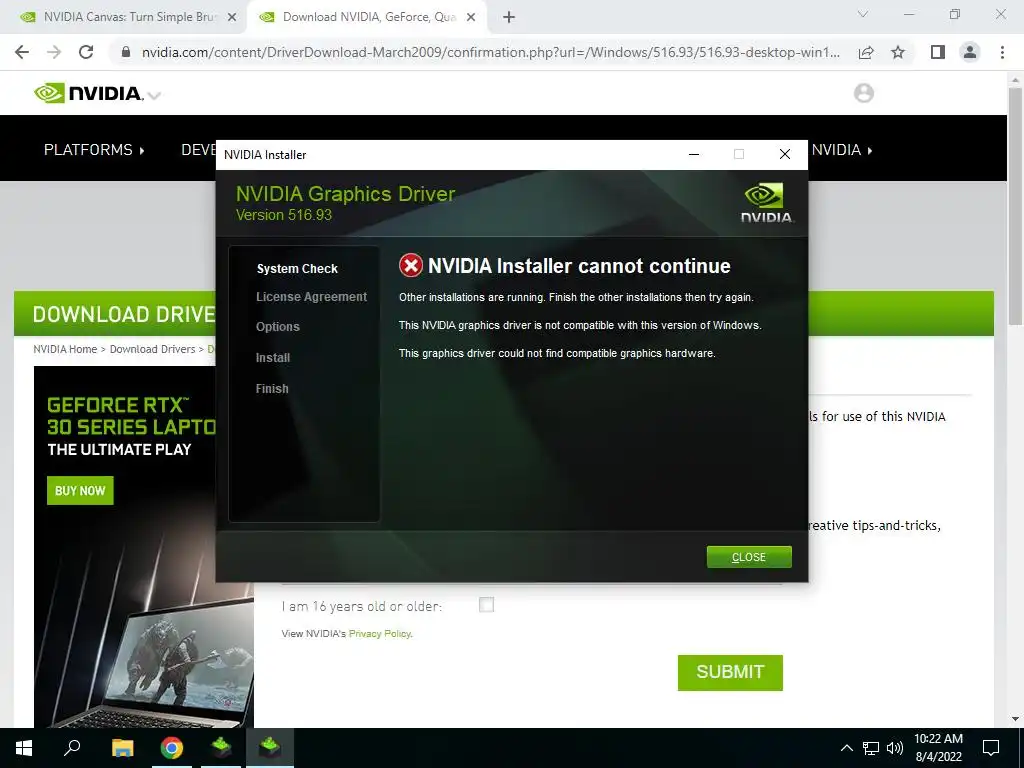This screenshot has width=1024, height=768.
Task: Click the green SUBMIT button
Action: 730,673
